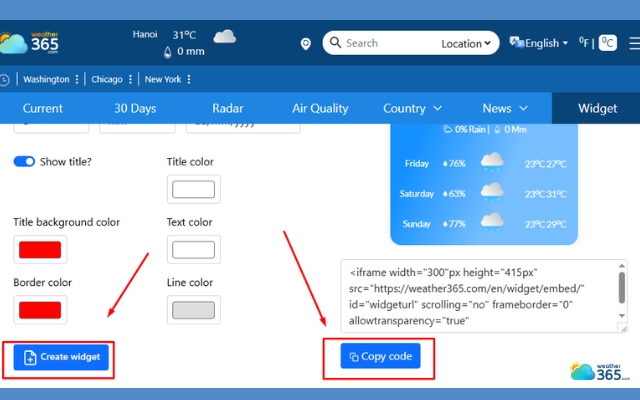This screenshot has height=400, width=640.
Task: Open the English language dropdown
Action: (540, 43)
